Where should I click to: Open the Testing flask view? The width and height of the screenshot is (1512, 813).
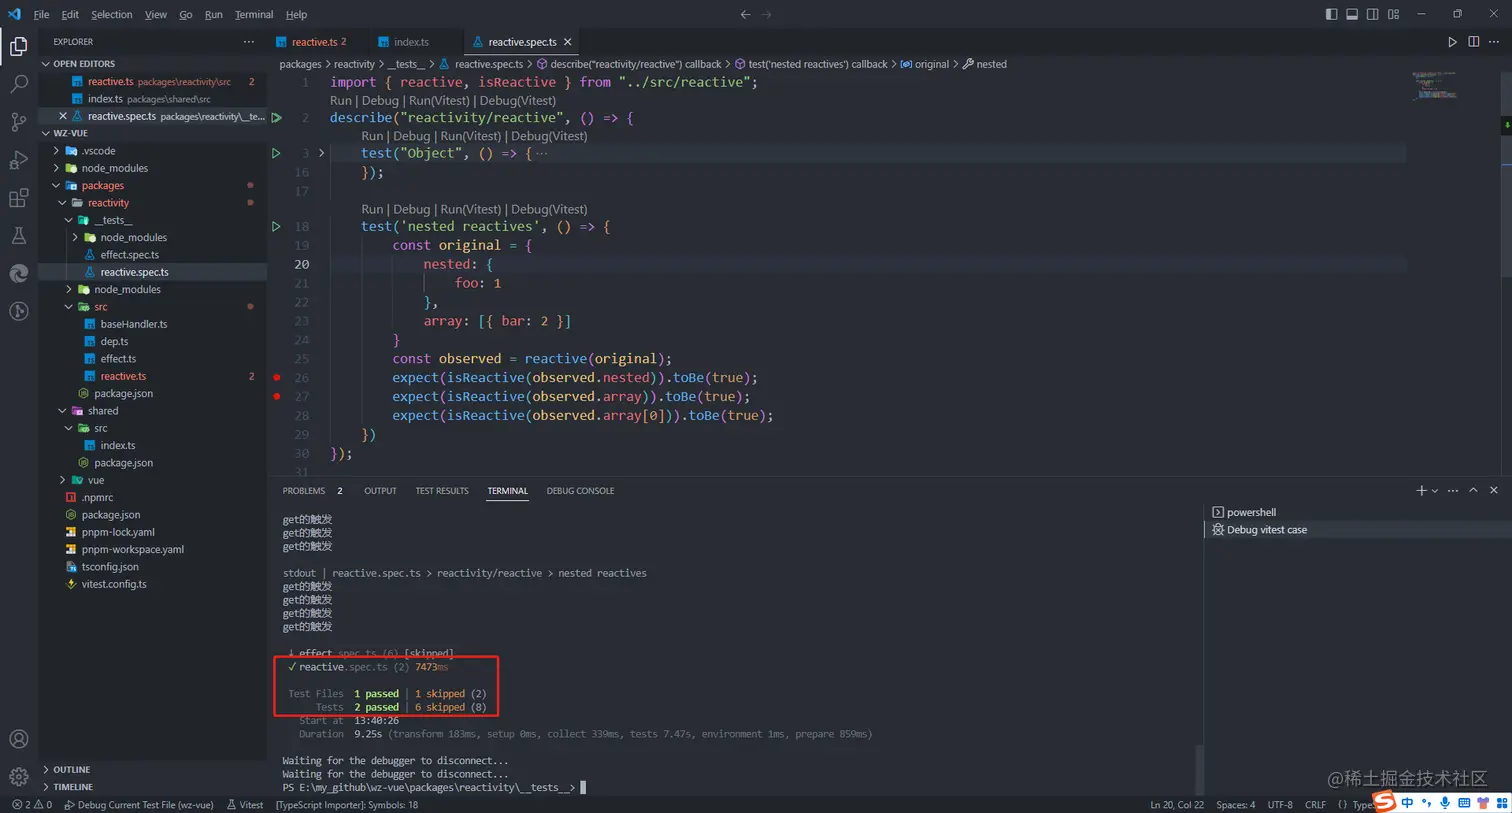click(18, 236)
